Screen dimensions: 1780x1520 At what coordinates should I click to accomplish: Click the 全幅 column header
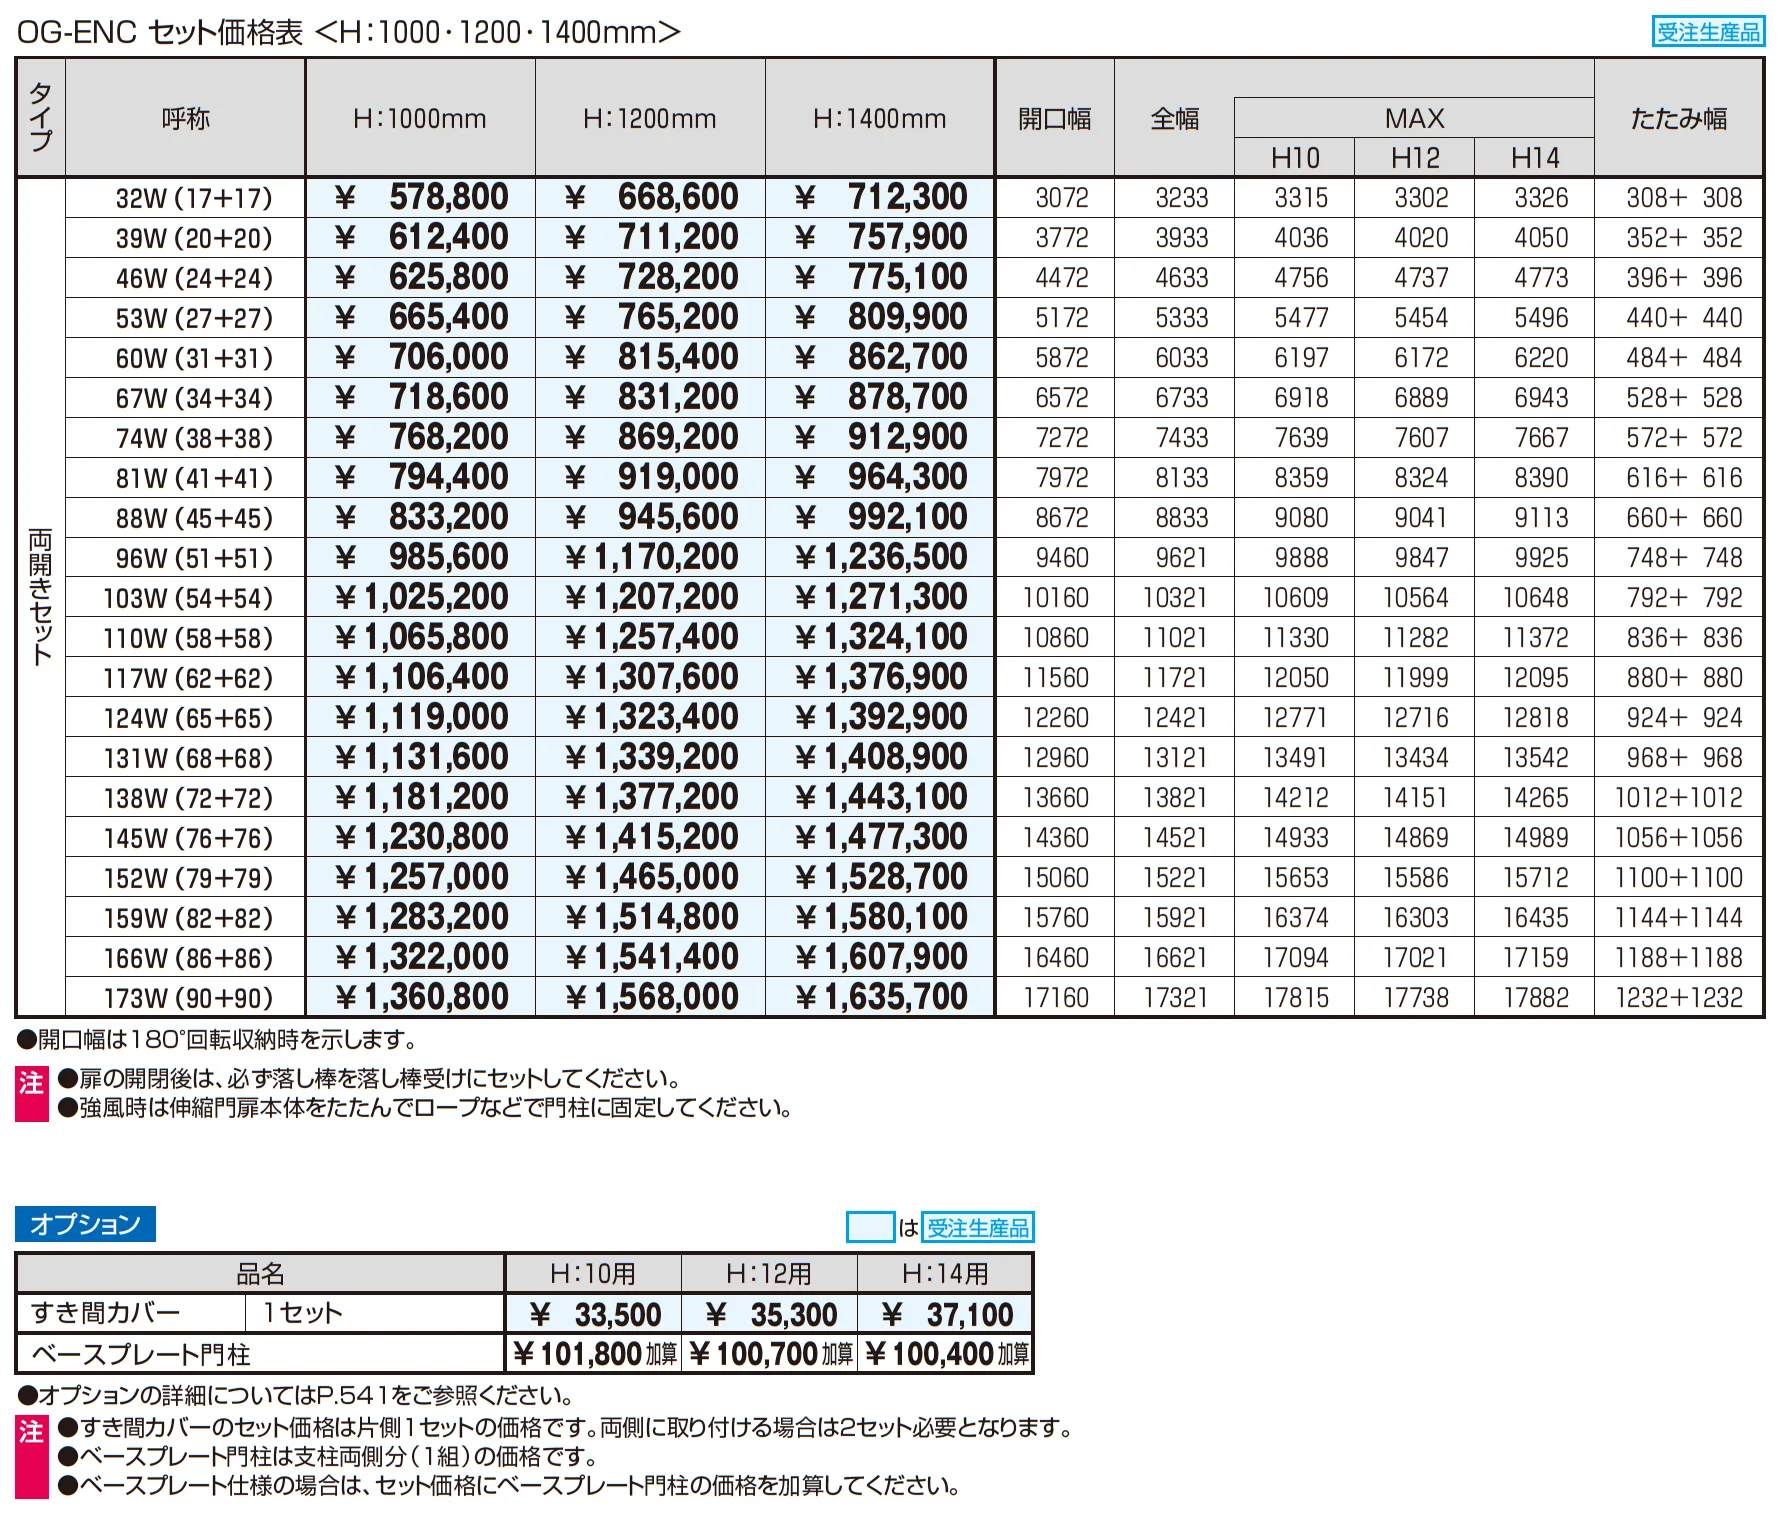coord(1175,118)
